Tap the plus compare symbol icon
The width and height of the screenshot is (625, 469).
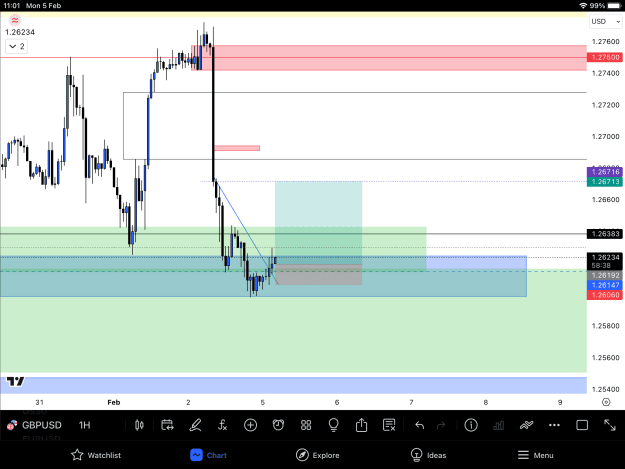pyautogui.click(x=250, y=425)
